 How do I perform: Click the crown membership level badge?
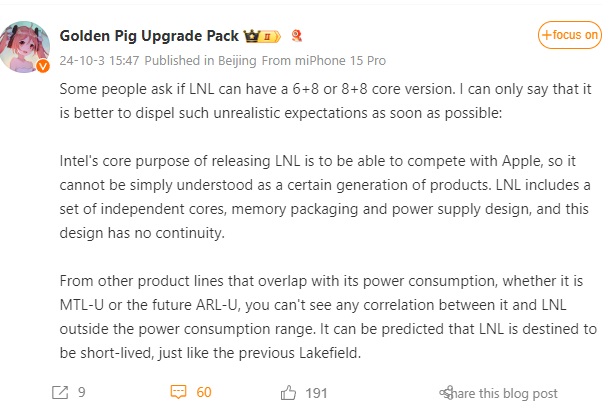coord(262,36)
